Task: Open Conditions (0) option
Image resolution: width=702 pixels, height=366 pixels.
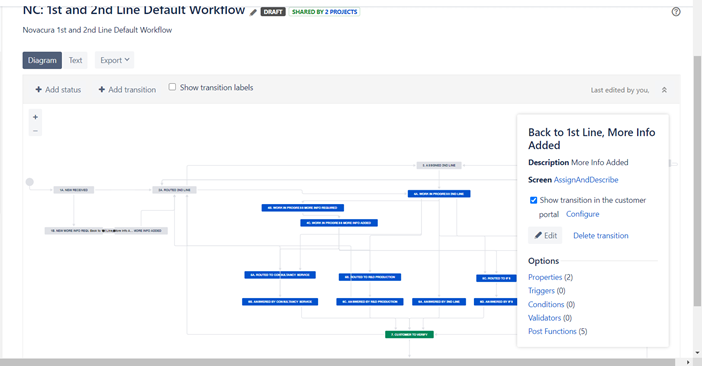Action: pyautogui.click(x=551, y=304)
